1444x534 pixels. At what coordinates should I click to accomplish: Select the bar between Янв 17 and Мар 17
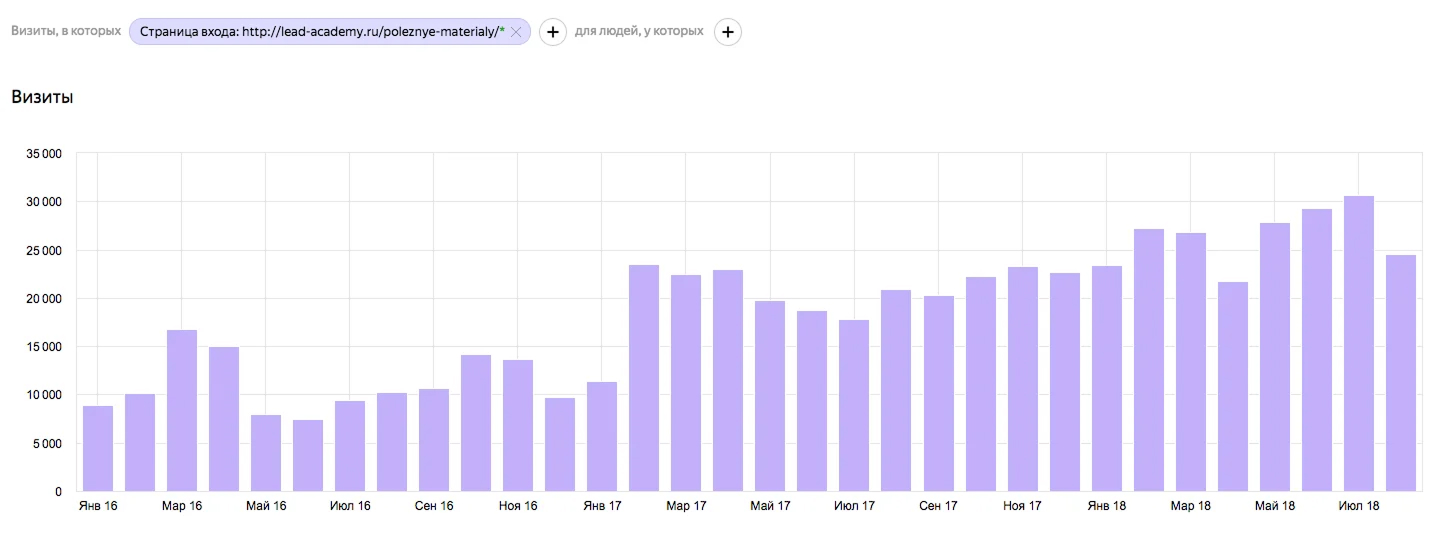click(644, 378)
